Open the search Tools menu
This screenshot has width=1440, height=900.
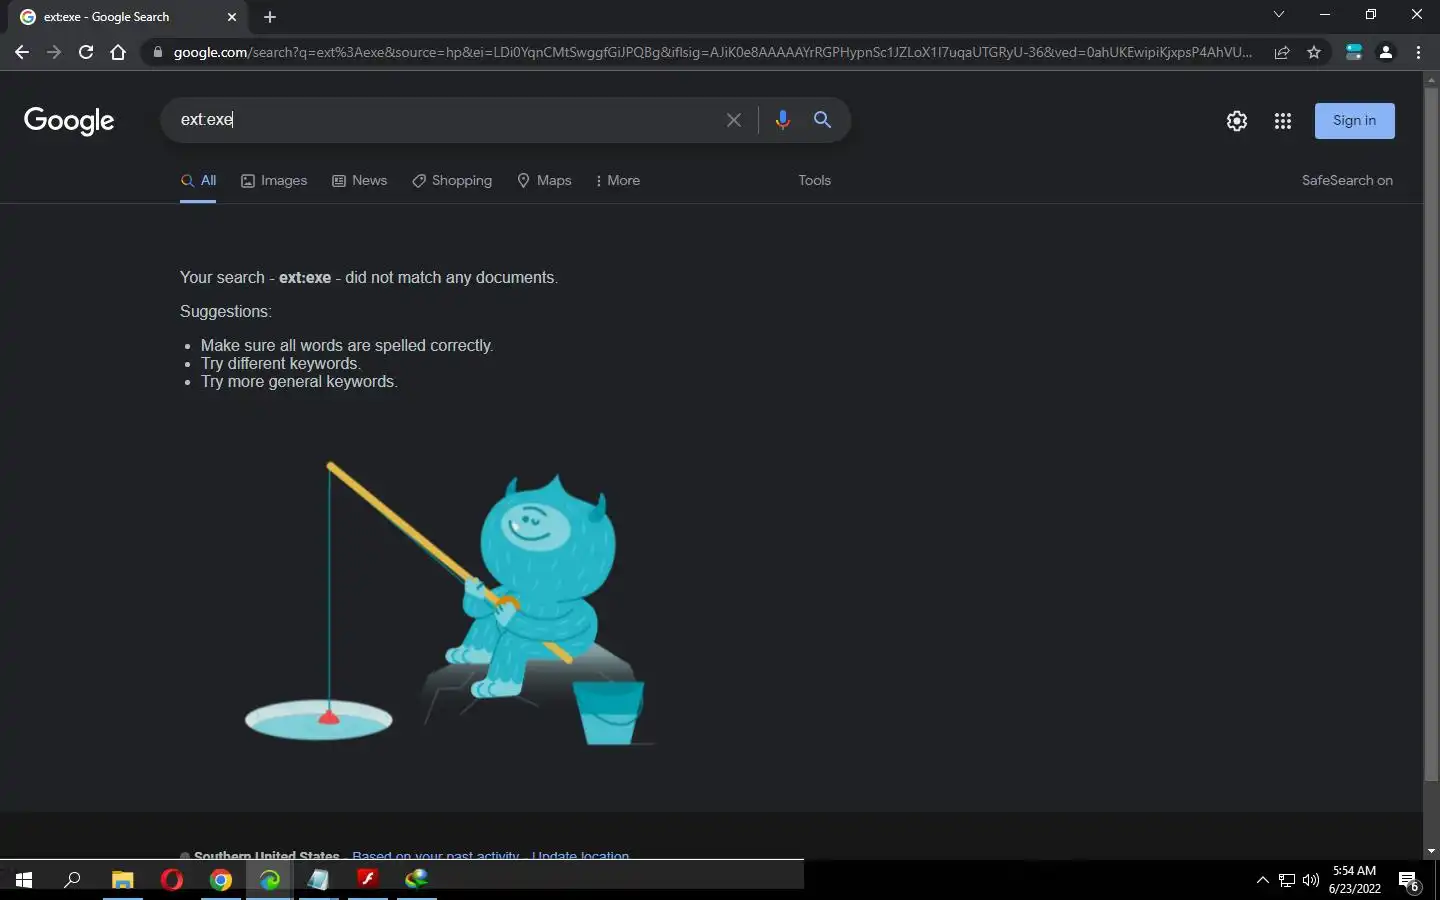click(x=814, y=181)
